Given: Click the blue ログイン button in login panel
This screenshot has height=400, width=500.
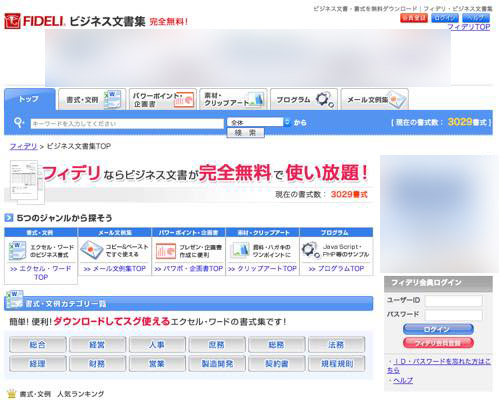Looking at the screenshot, I should pos(438,329).
